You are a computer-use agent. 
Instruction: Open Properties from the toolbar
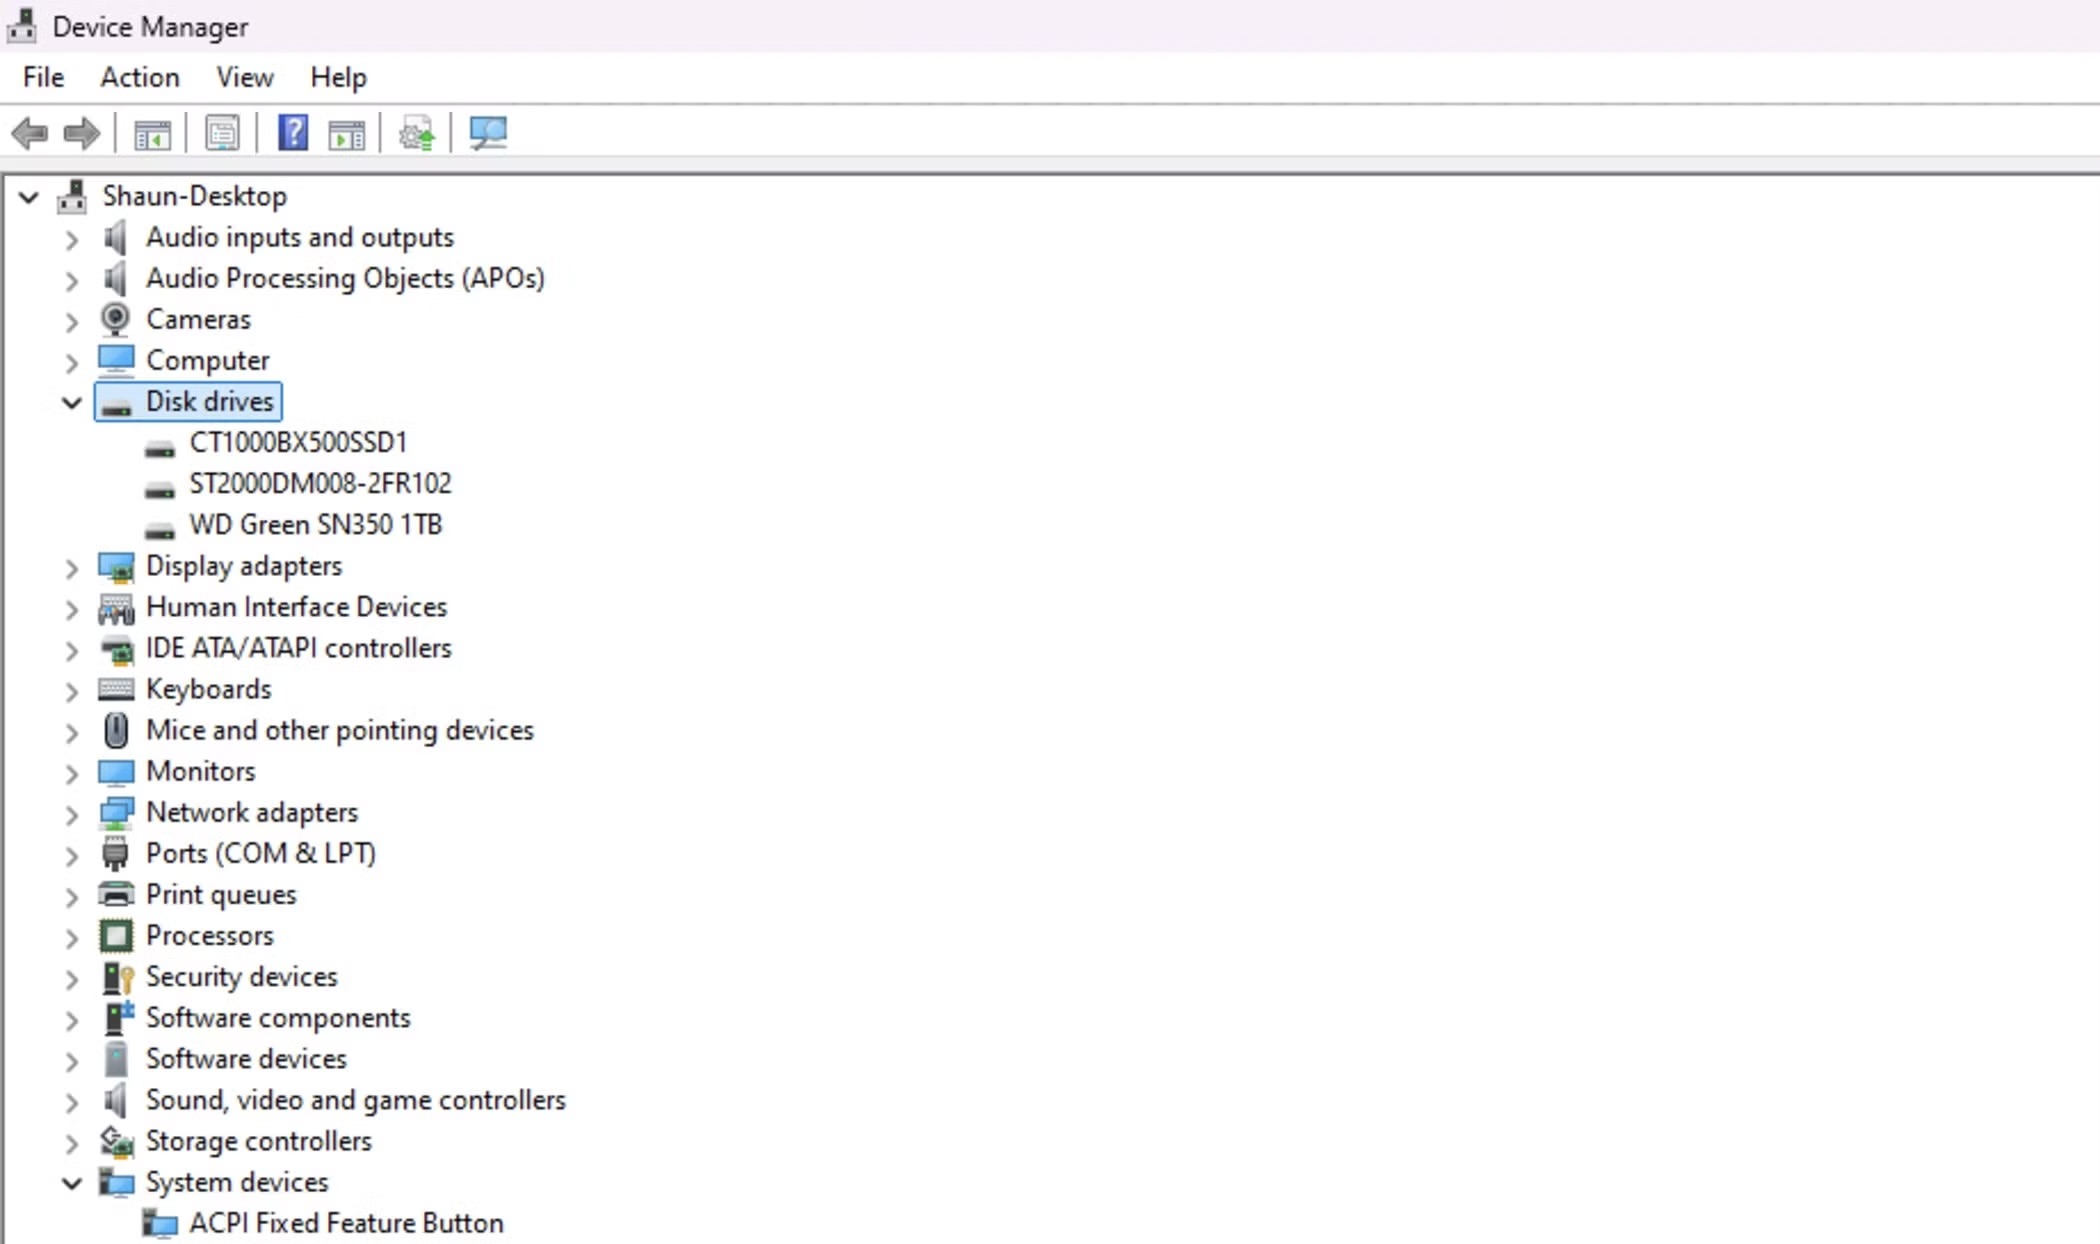[x=222, y=133]
